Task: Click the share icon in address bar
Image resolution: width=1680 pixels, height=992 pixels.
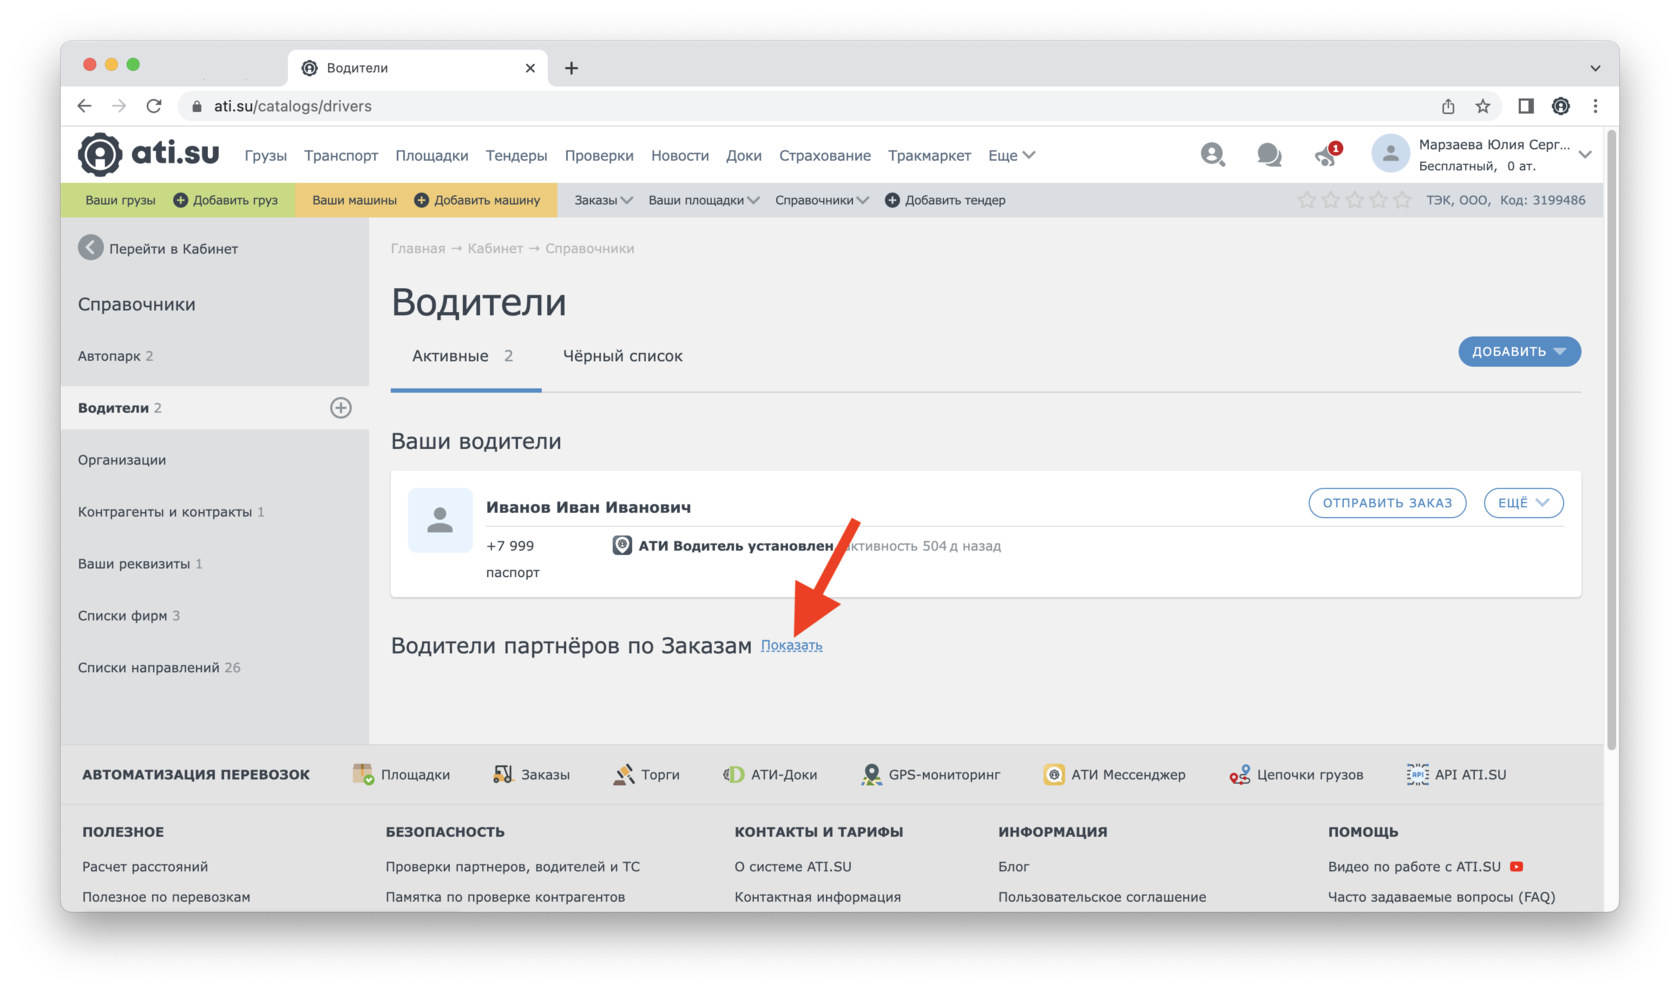Action: coord(1448,106)
